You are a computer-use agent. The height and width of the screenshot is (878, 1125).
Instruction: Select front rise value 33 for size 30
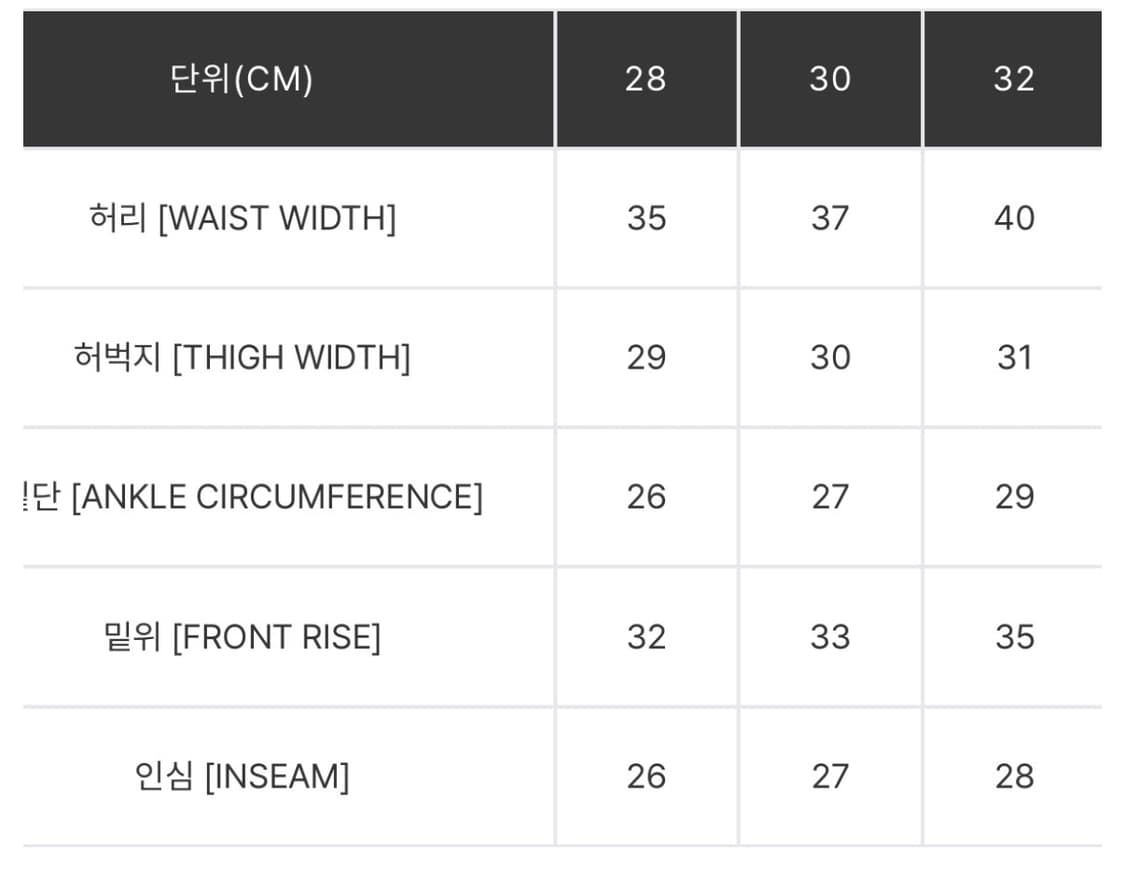(830, 637)
